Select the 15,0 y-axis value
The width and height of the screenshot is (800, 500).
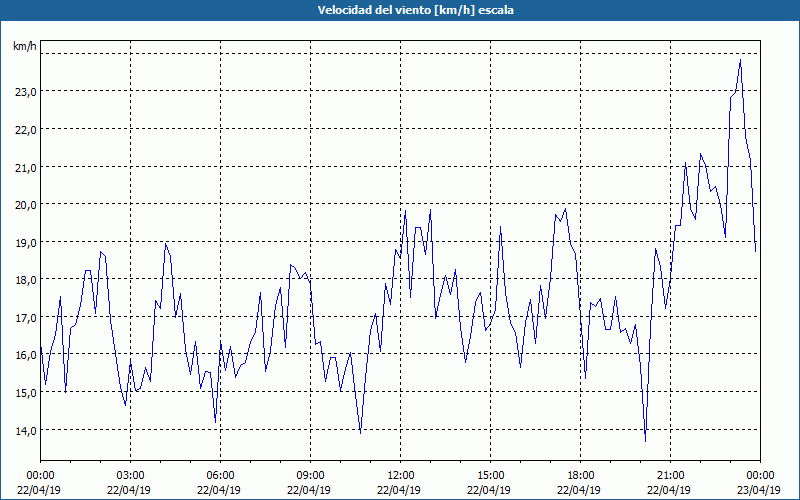pyautogui.click(x=26, y=393)
